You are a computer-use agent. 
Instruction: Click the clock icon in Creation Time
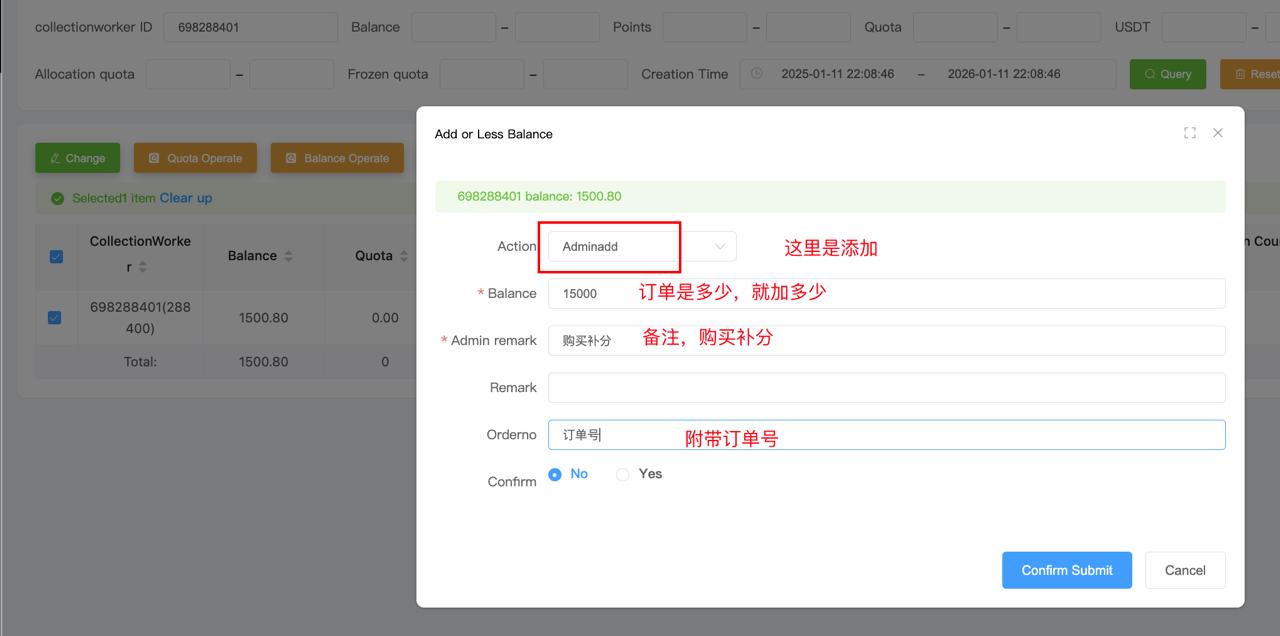[757, 74]
